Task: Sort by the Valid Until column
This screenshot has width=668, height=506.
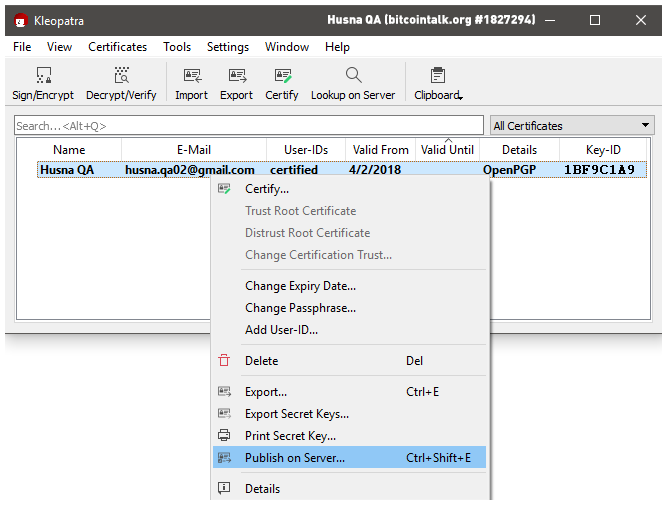Action: click(x=447, y=150)
